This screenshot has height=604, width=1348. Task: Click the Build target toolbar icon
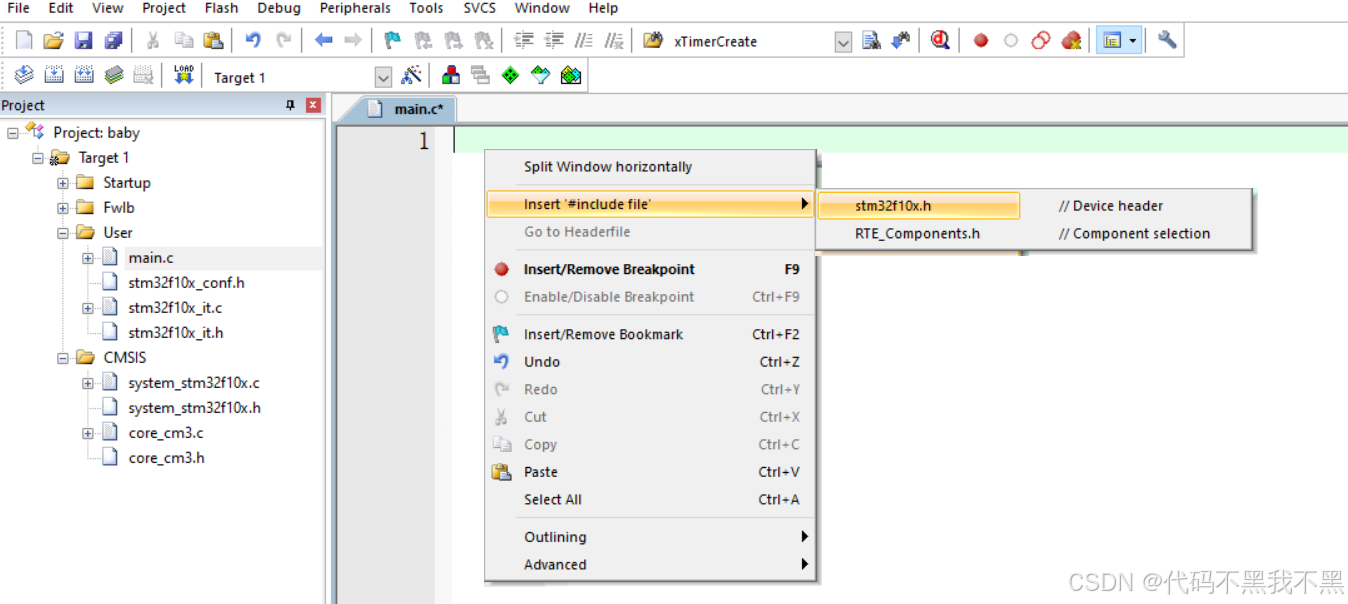pos(54,75)
